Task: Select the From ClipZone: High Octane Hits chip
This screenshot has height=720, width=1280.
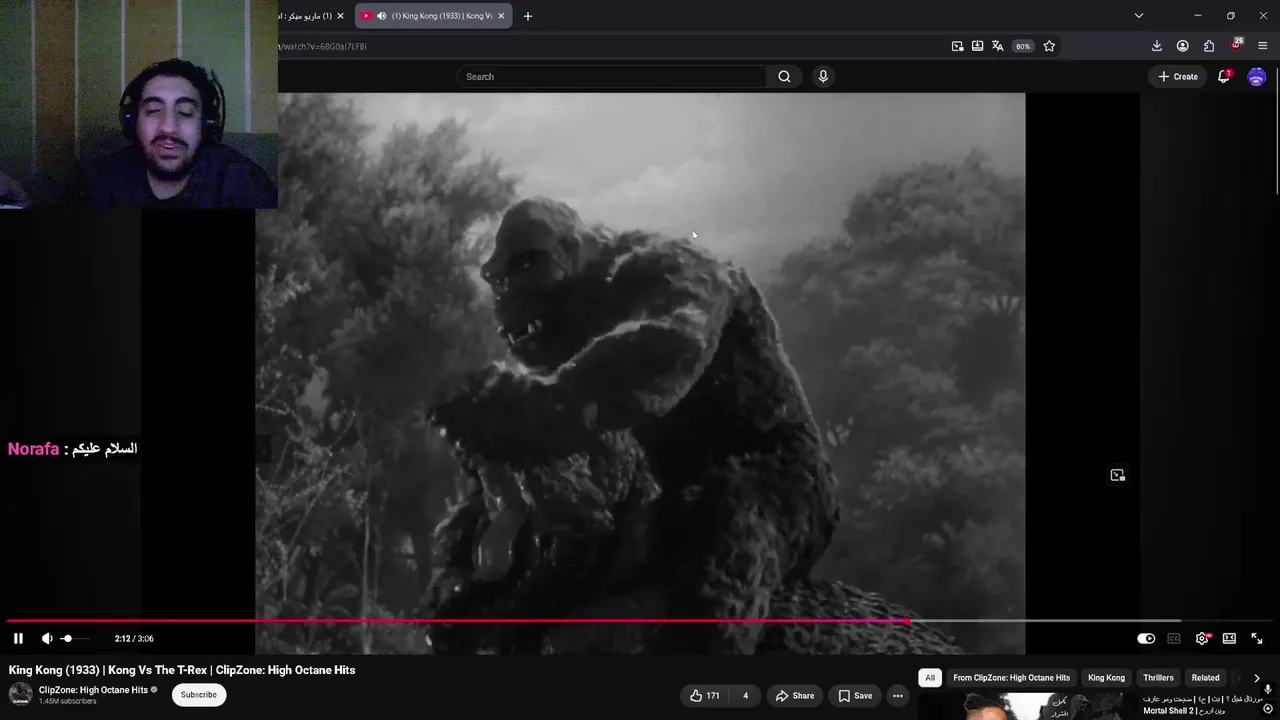Action: coord(1011,678)
